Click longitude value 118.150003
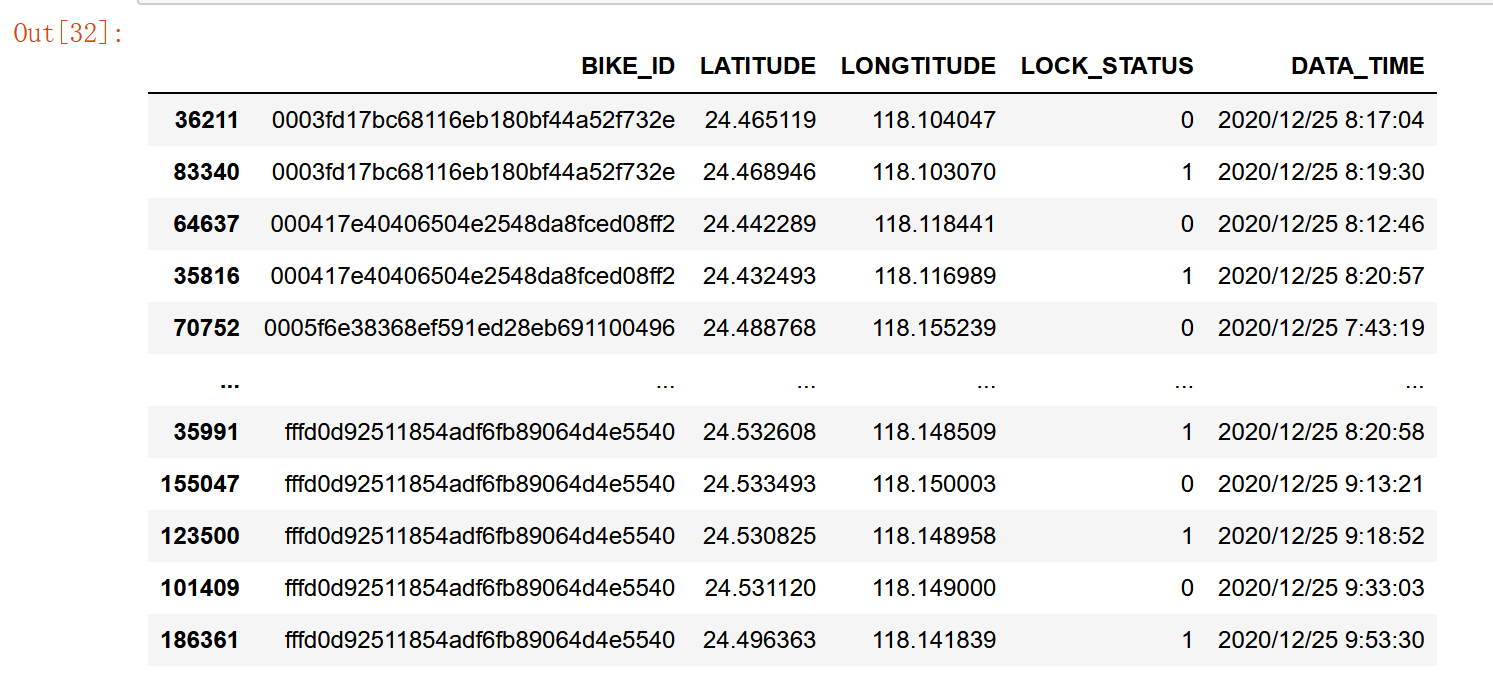 (934, 484)
